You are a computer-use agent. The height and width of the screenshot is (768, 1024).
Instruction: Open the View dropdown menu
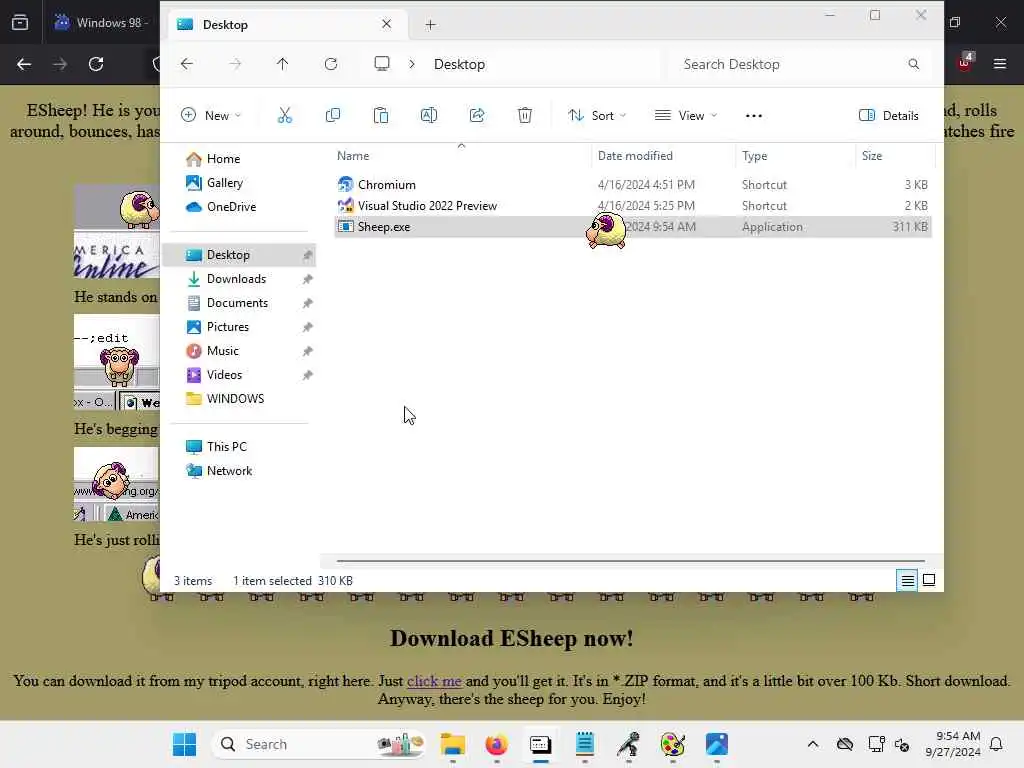[x=686, y=116]
